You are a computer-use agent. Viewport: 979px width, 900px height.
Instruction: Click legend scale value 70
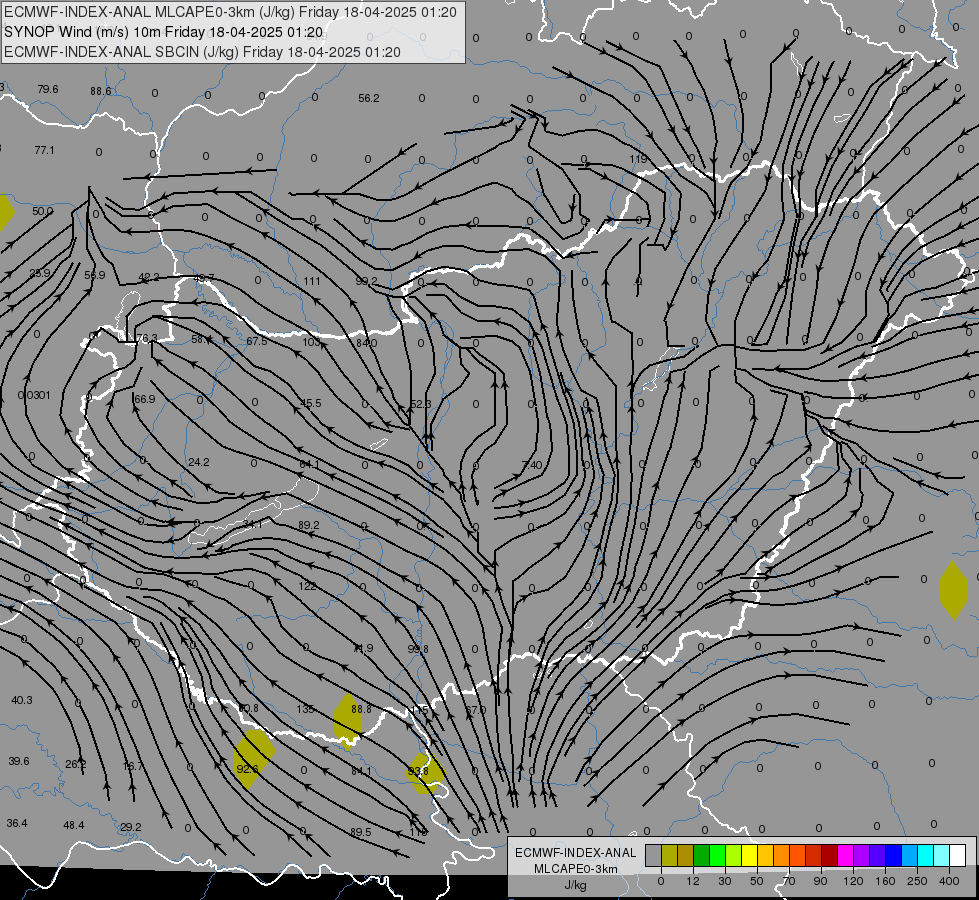(x=789, y=881)
